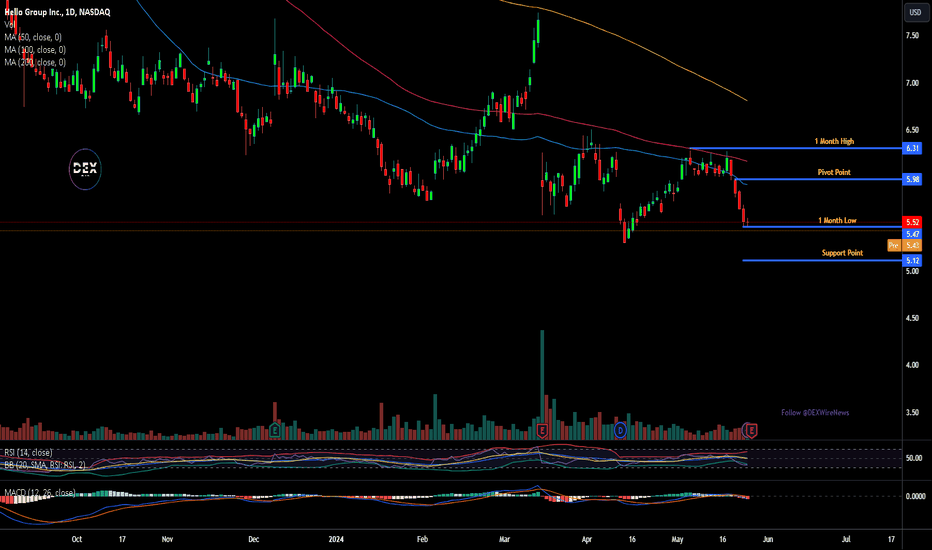The height and width of the screenshot is (550, 932).
Task: Select the Vol indicator legend
Action: coord(10,24)
